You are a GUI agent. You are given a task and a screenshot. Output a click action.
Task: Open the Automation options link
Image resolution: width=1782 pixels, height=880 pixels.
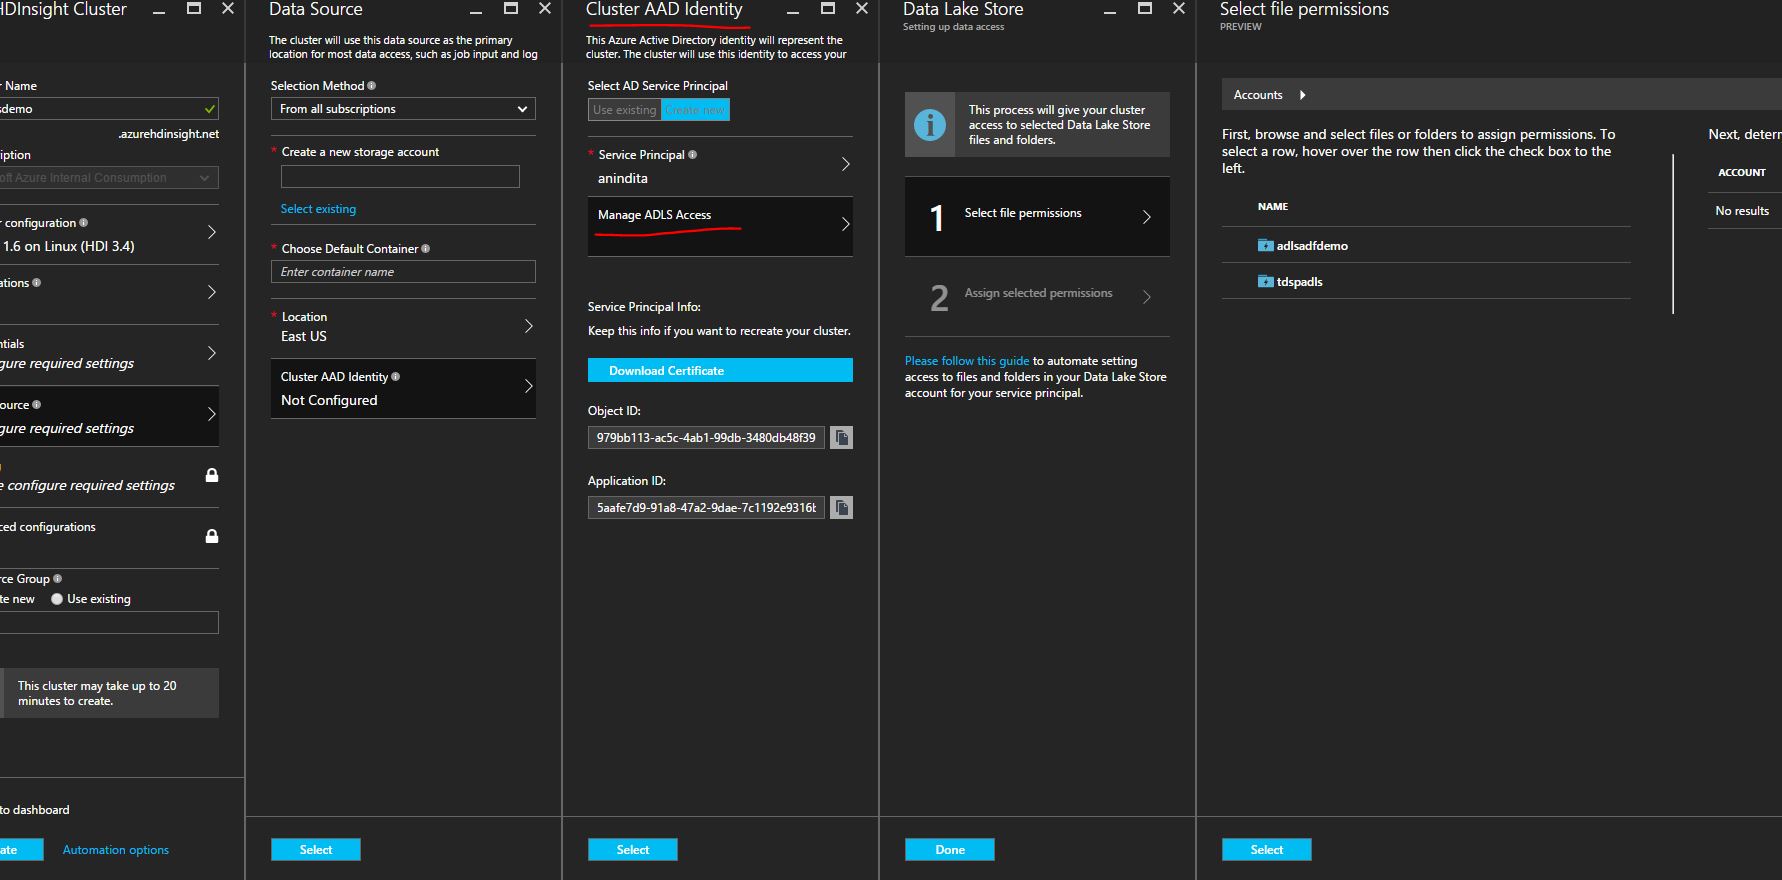coord(116,850)
